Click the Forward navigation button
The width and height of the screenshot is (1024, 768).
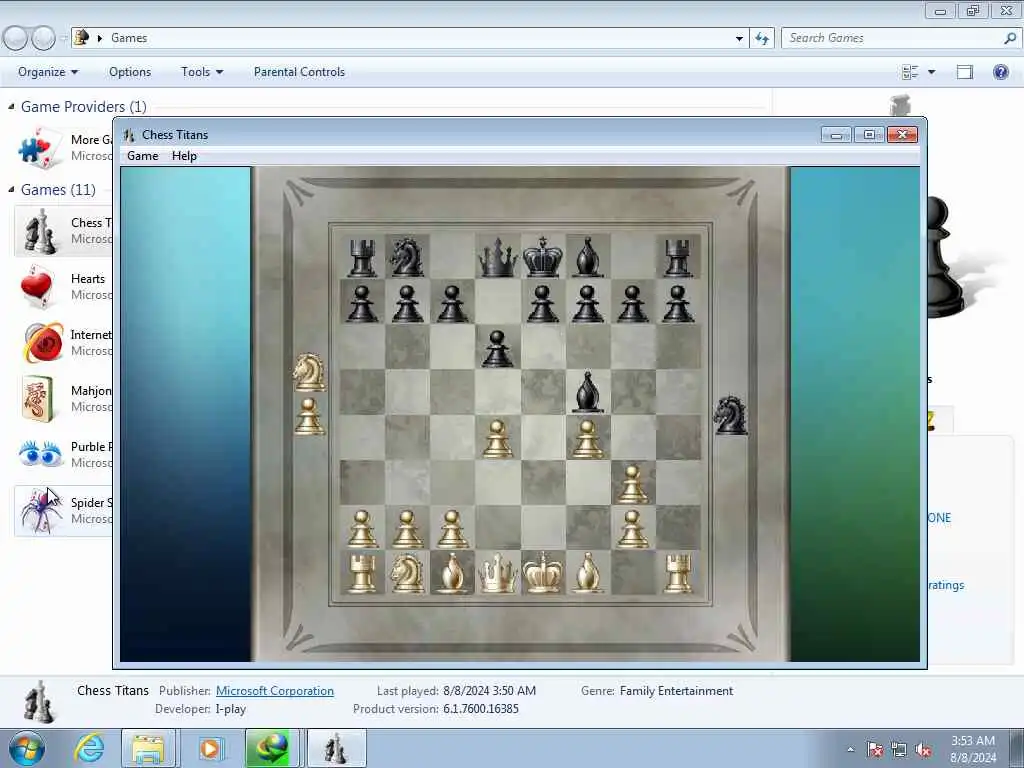coord(43,39)
